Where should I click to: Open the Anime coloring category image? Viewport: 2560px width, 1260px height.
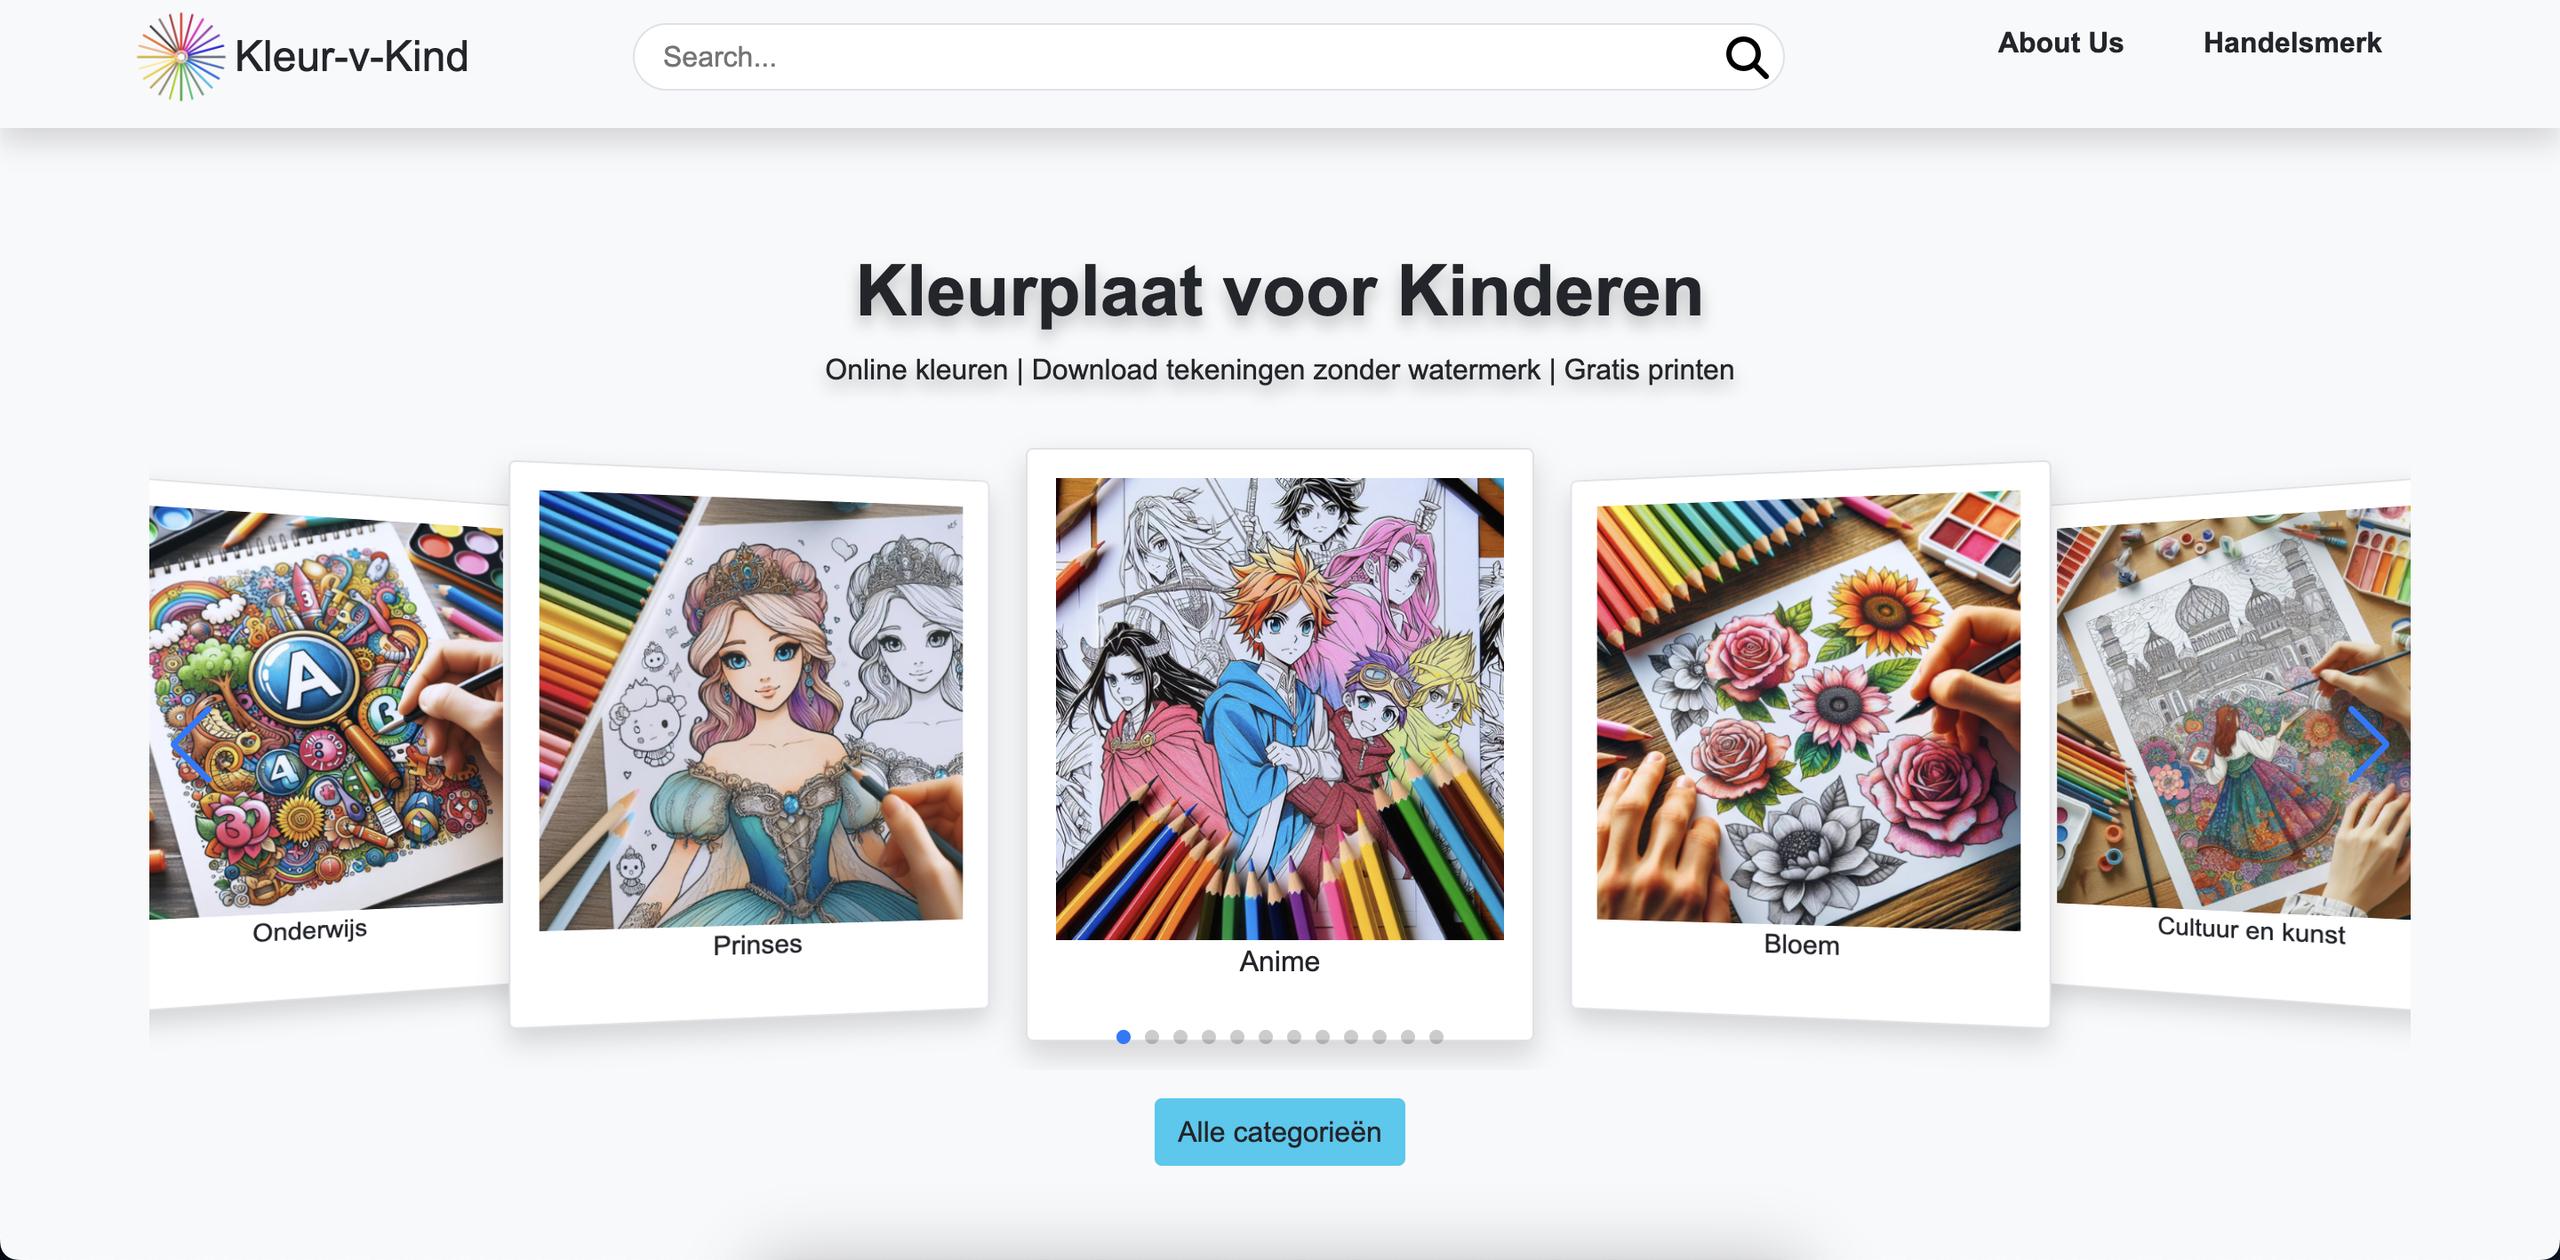tap(1279, 709)
